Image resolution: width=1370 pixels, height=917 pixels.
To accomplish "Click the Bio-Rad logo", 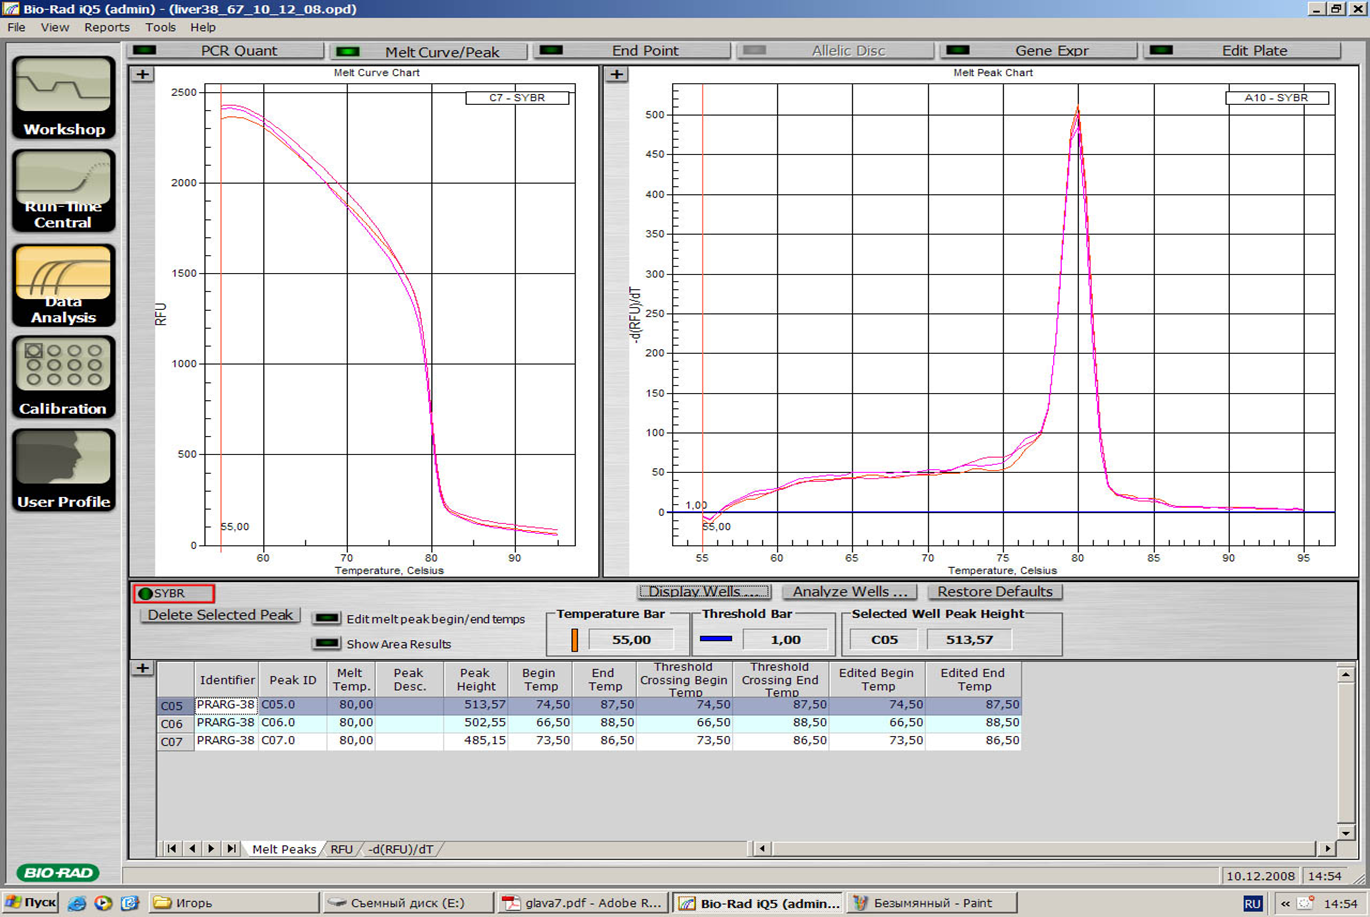I will point(58,873).
